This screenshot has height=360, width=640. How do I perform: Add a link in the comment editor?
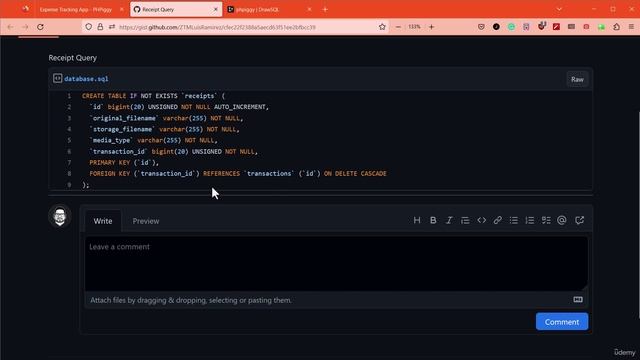tap(498, 220)
